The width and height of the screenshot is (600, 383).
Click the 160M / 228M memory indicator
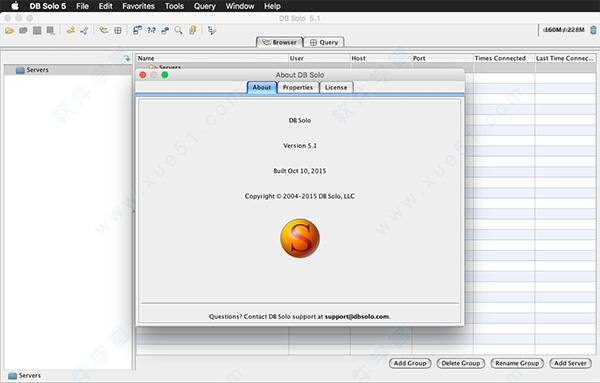(564, 30)
